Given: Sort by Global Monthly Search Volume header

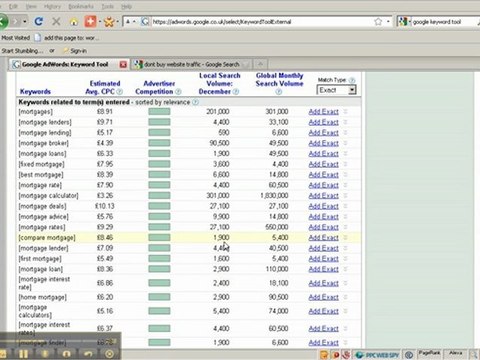Looking at the screenshot, I should click(279, 80).
